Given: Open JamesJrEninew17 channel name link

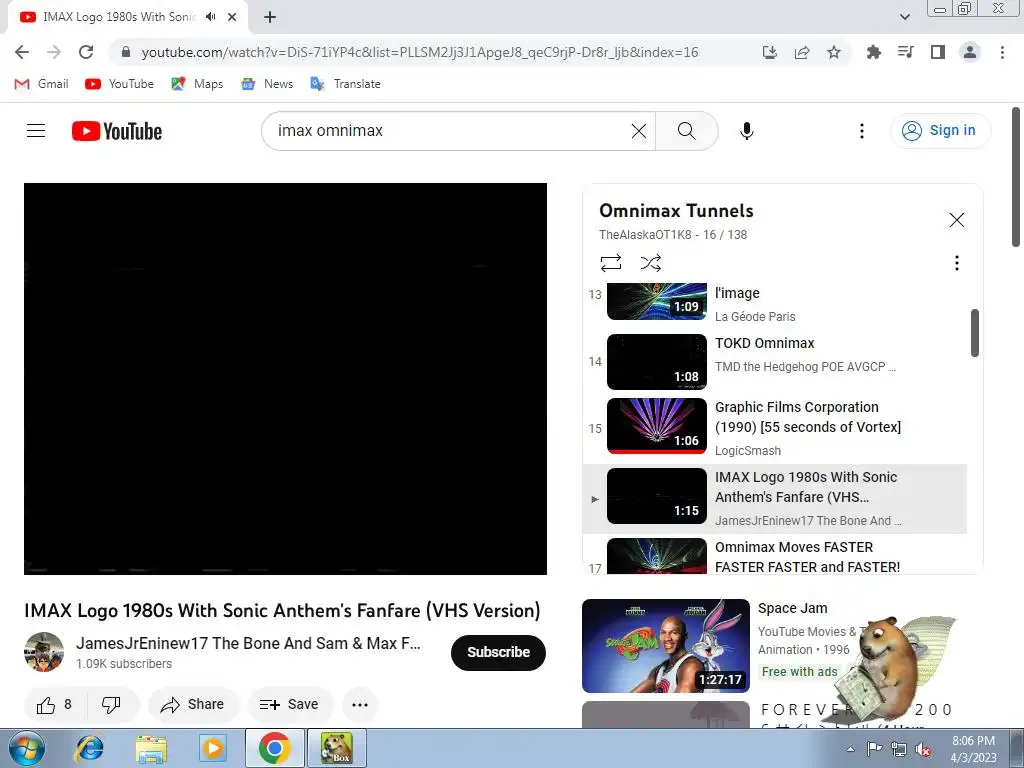Looking at the screenshot, I should pos(248,643).
